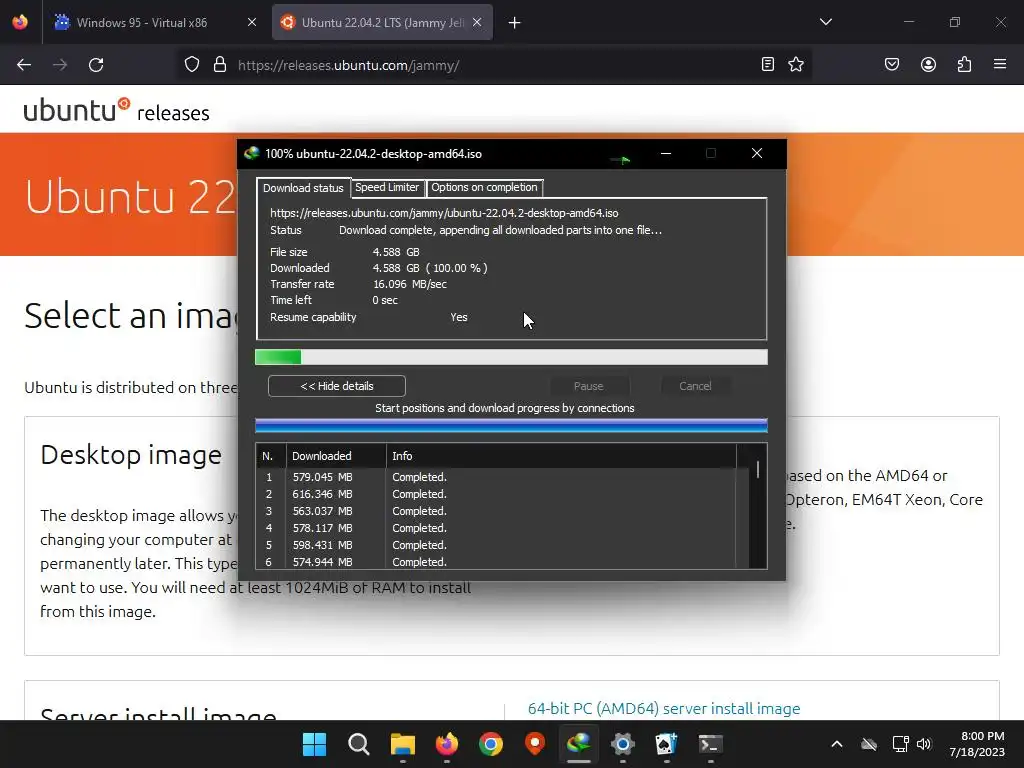The height and width of the screenshot is (768, 1024).
Task: Open the Speed Limiter tab
Action: point(387,187)
